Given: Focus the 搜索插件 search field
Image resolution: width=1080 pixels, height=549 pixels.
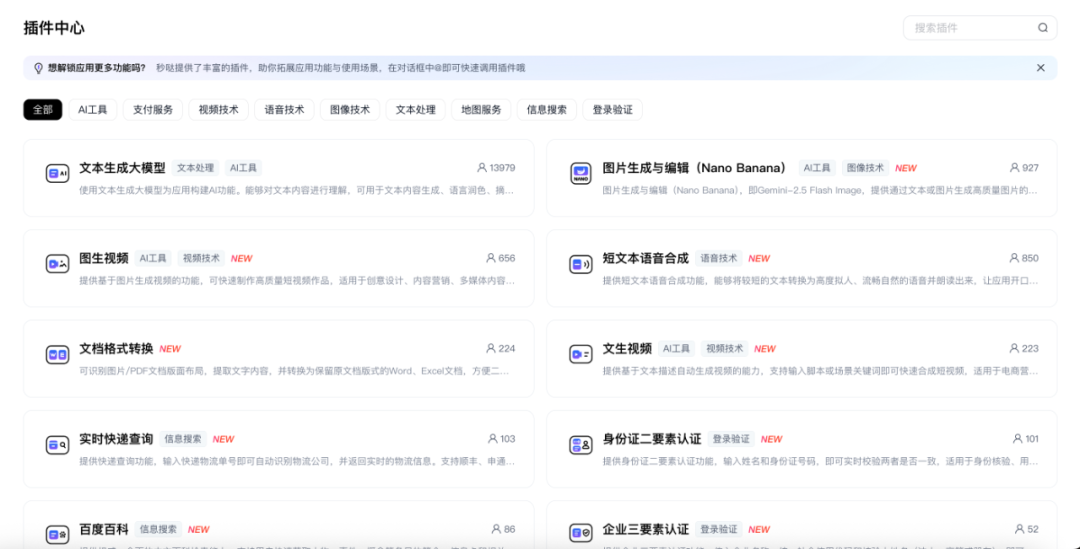Looking at the screenshot, I should coord(970,28).
